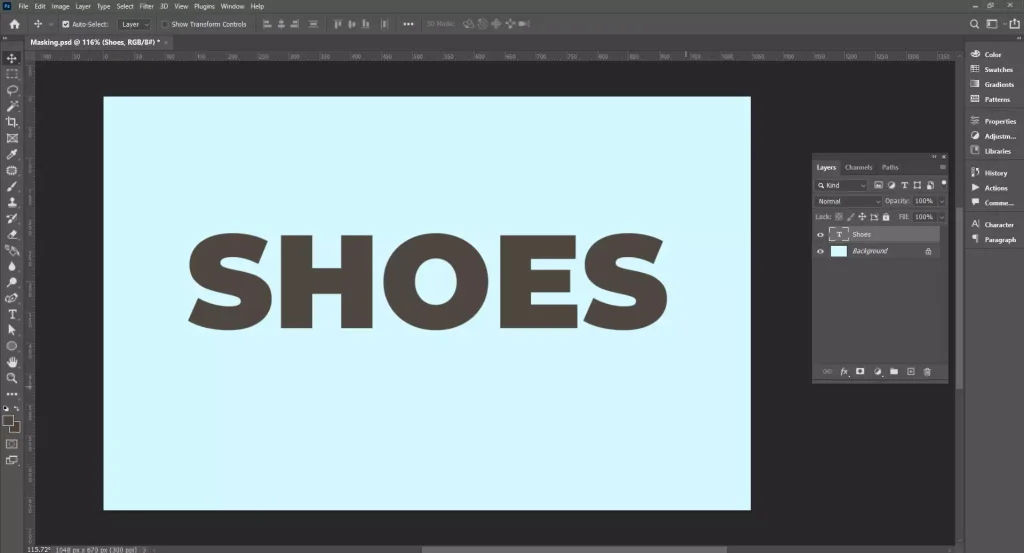Open the Auto-Select Layer dropdown

(x=133, y=24)
